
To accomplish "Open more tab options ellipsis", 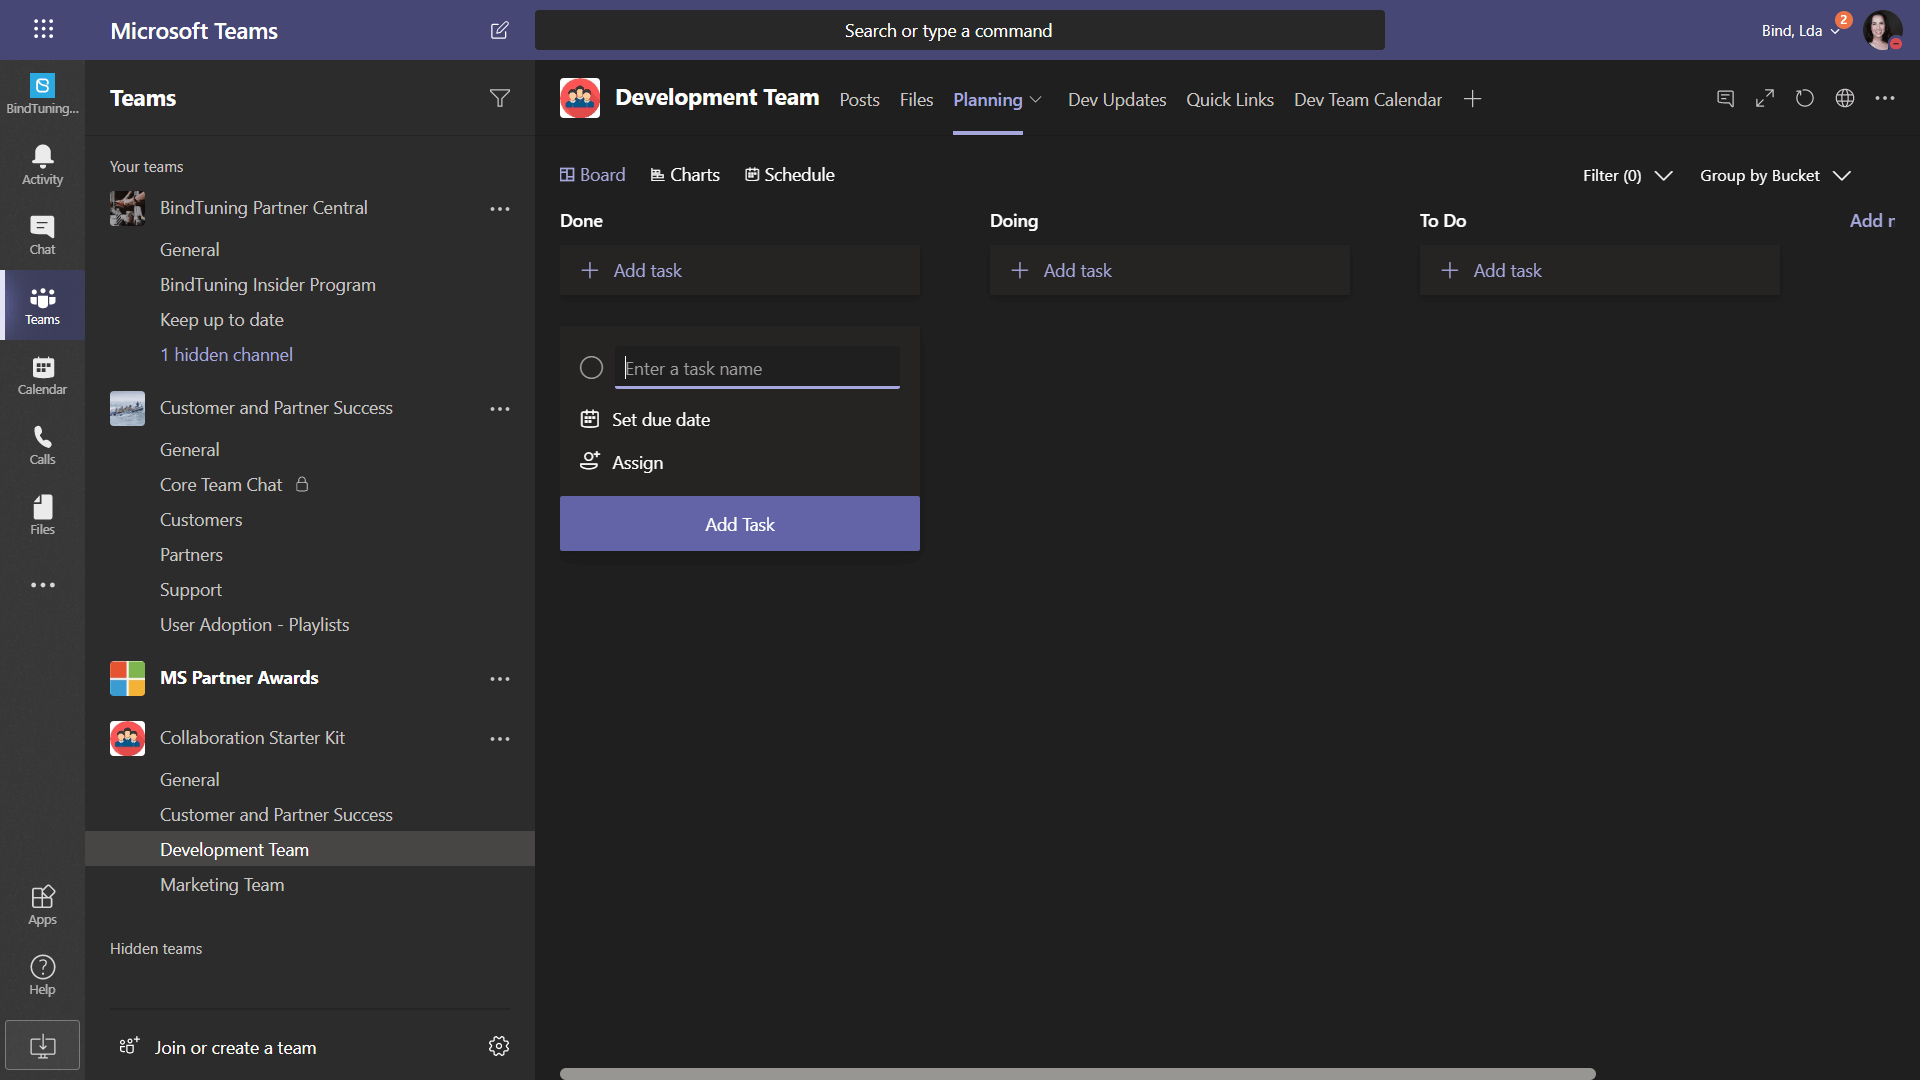I will click(1885, 98).
